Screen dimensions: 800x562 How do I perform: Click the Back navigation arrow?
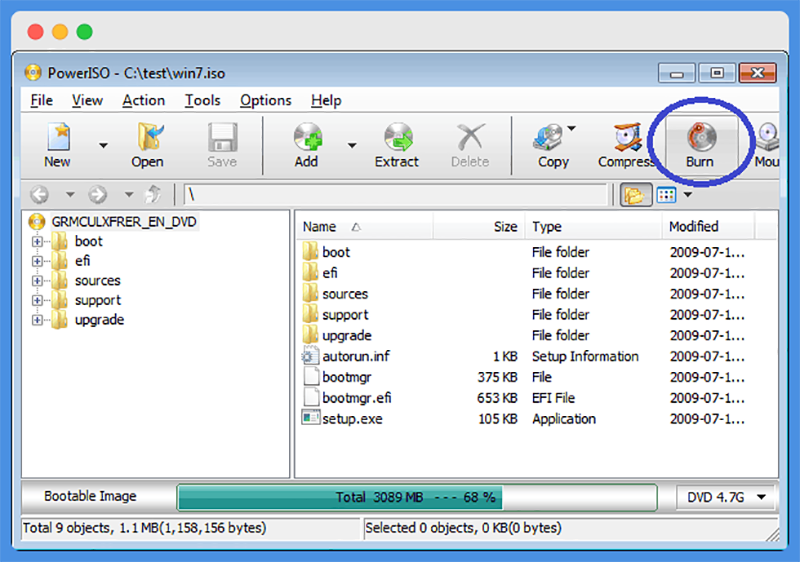coord(39,194)
